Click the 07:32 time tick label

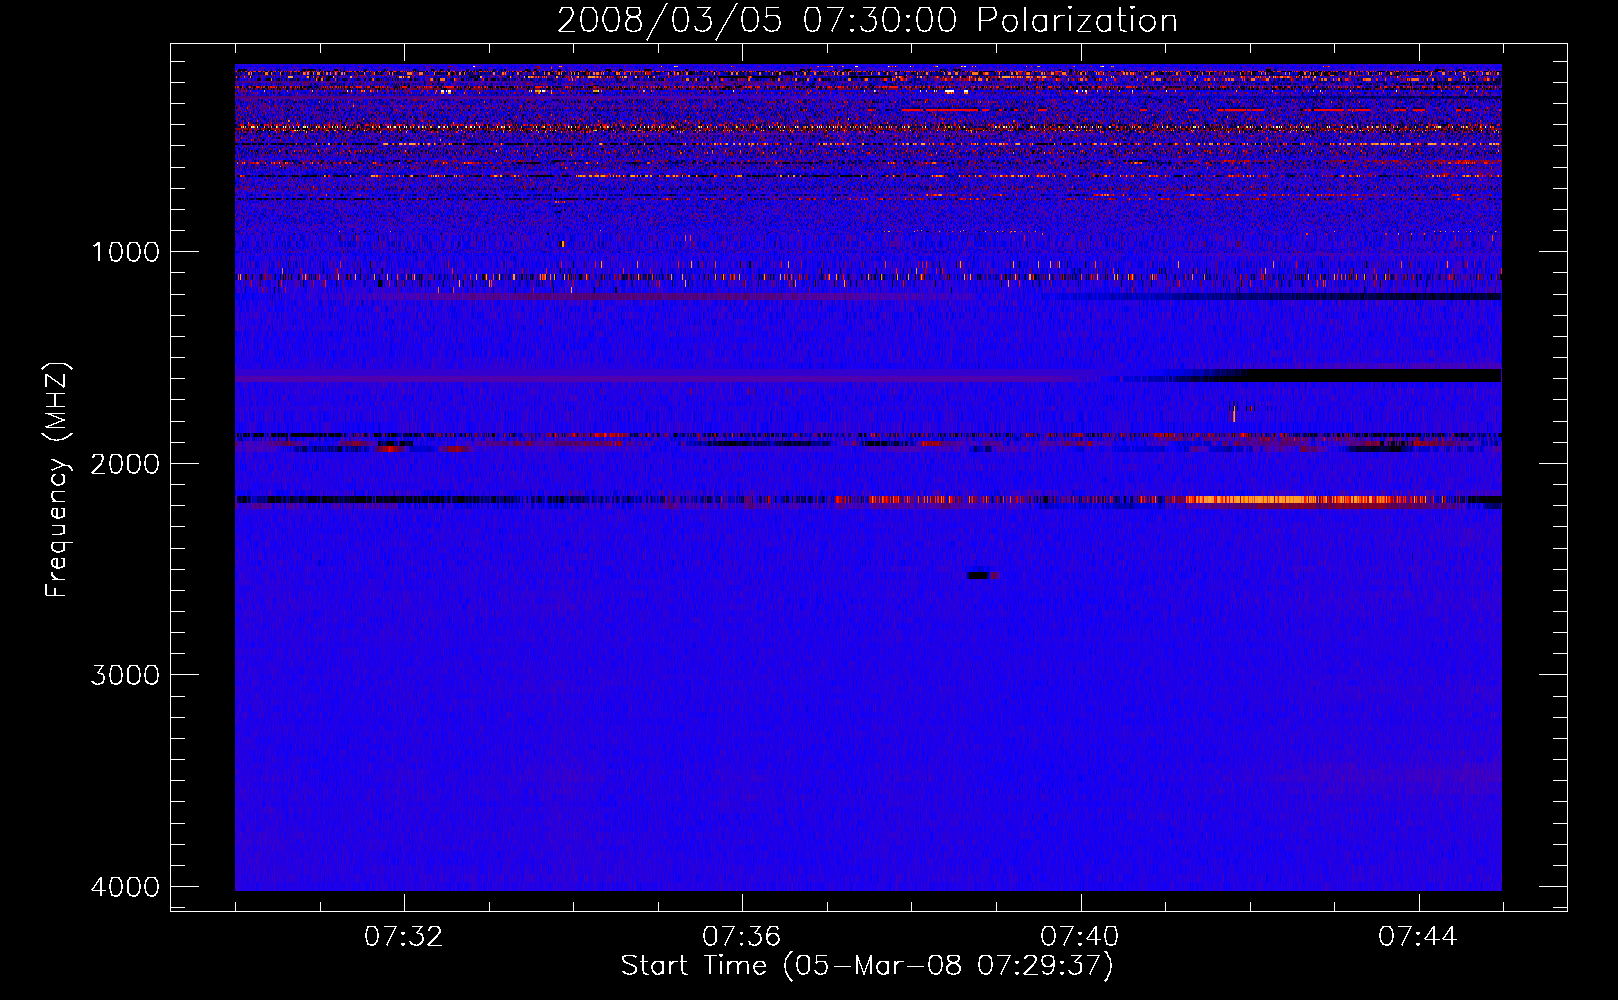pyautogui.click(x=404, y=937)
